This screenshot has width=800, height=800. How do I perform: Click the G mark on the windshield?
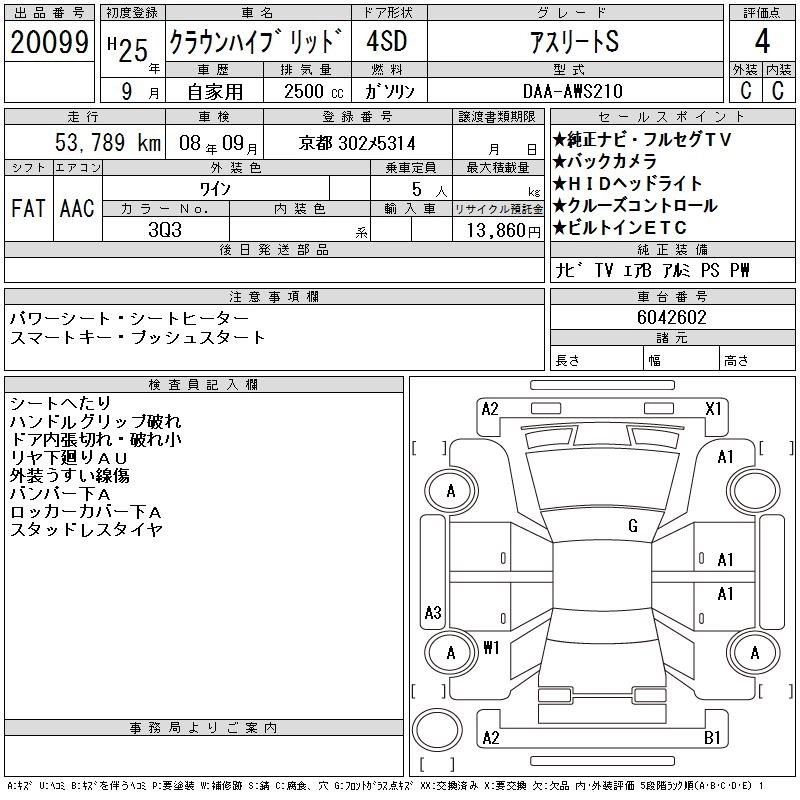633,526
